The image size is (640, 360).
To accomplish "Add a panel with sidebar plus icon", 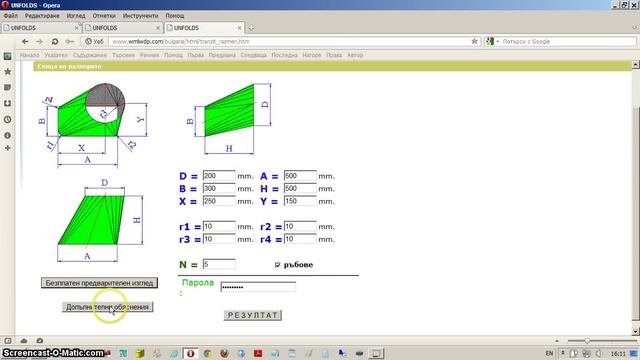I will click(x=7, y=148).
